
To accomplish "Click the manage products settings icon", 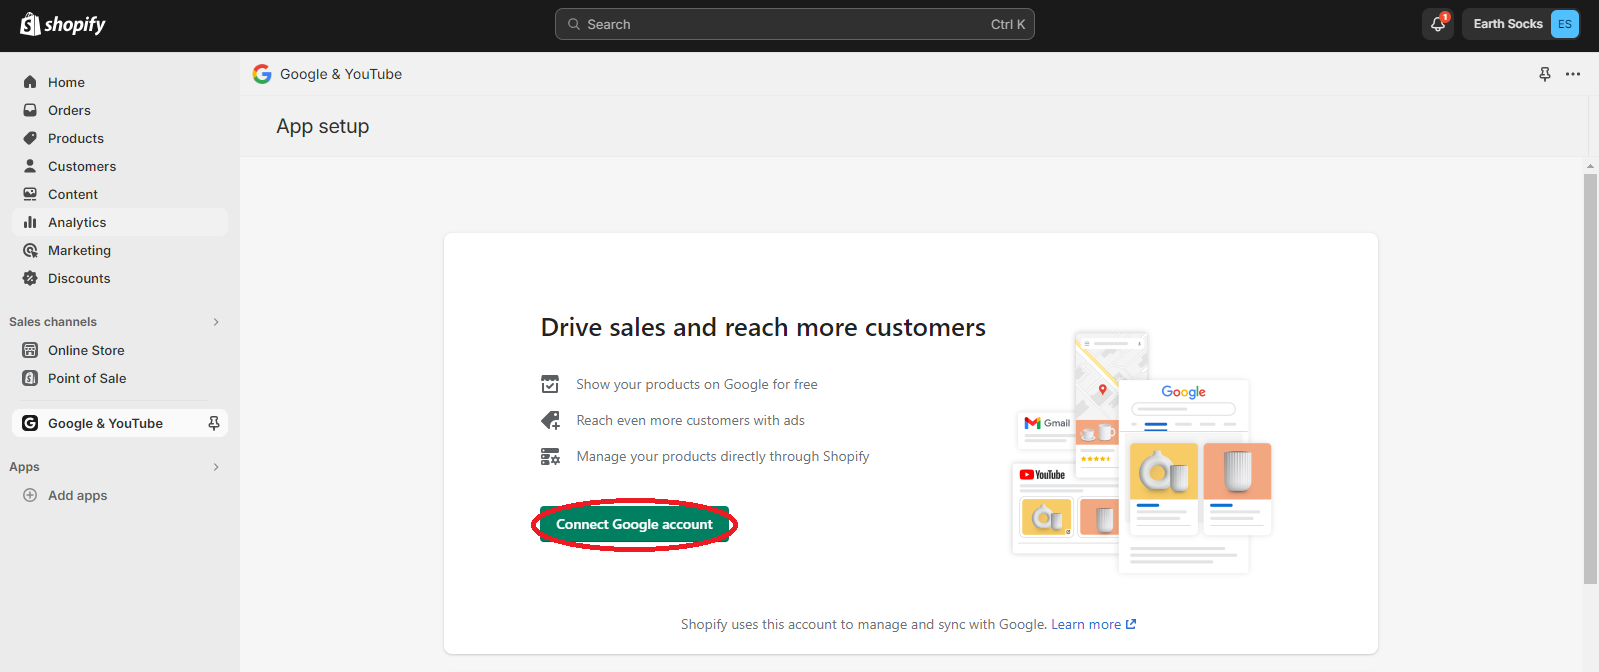I will click(550, 456).
